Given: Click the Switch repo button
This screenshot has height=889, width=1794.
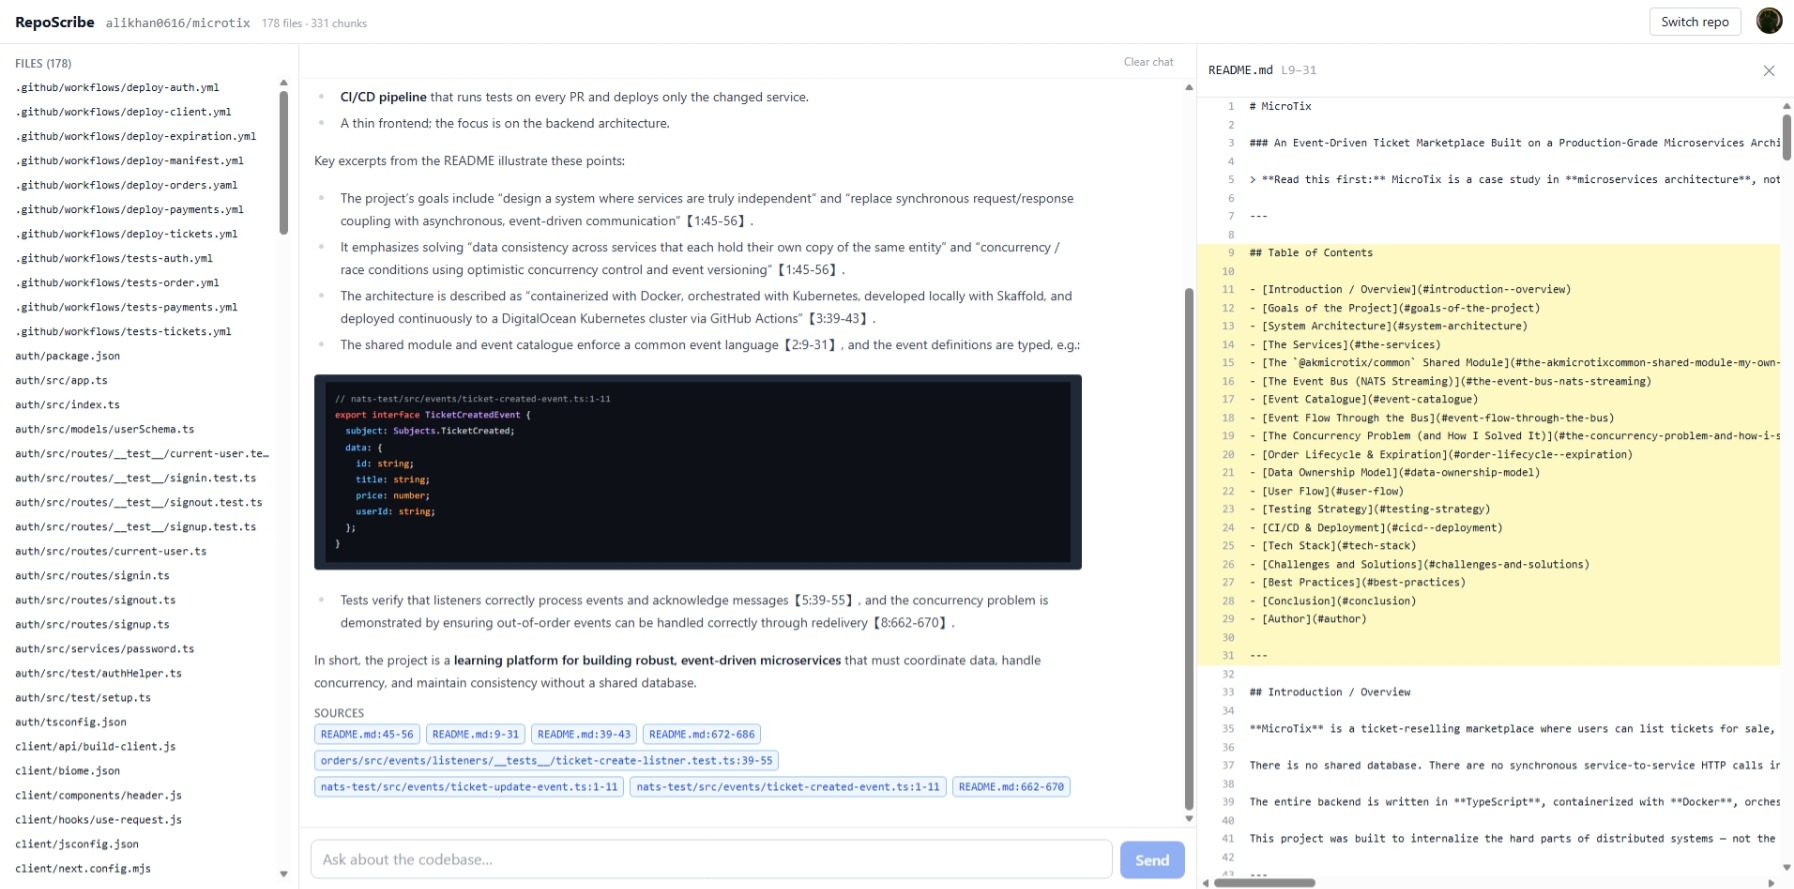Looking at the screenshot, I should [1695, 22].
